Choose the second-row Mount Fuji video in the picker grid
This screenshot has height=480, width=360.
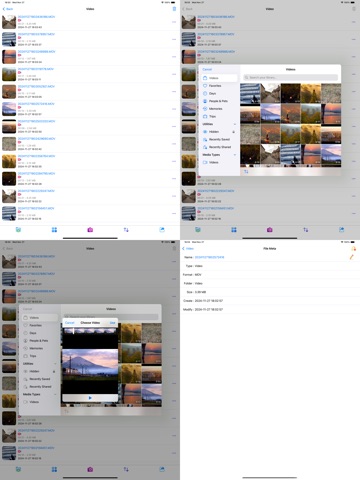270,113
